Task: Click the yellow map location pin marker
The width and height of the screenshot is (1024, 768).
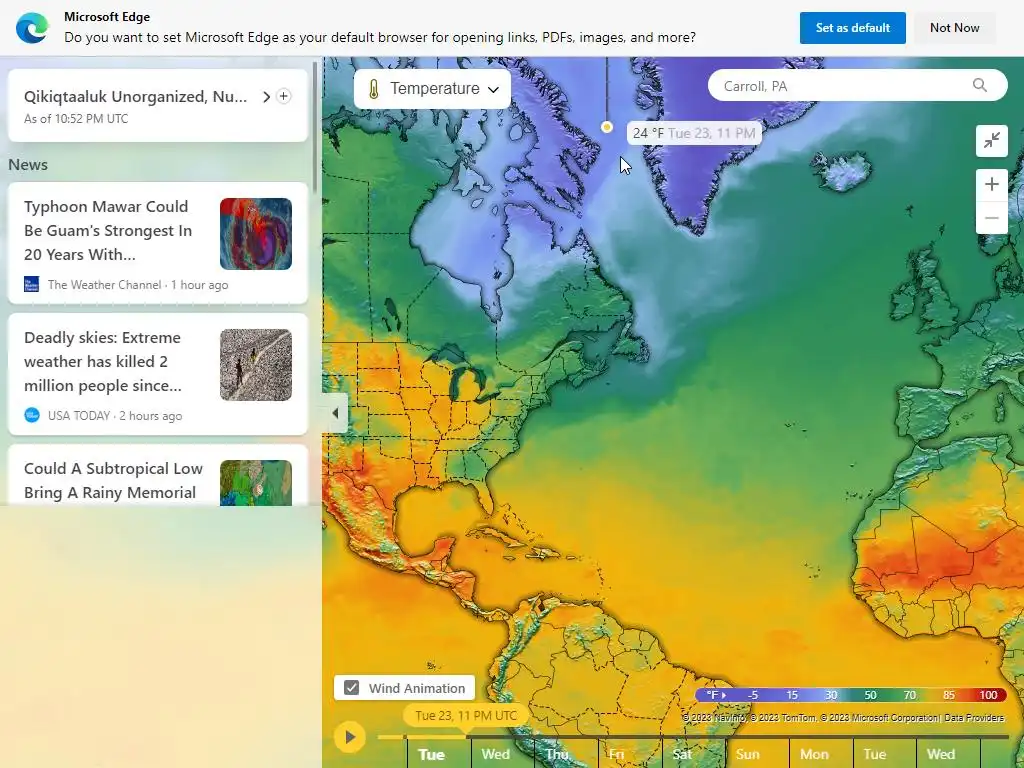Action: pos(607,127)
